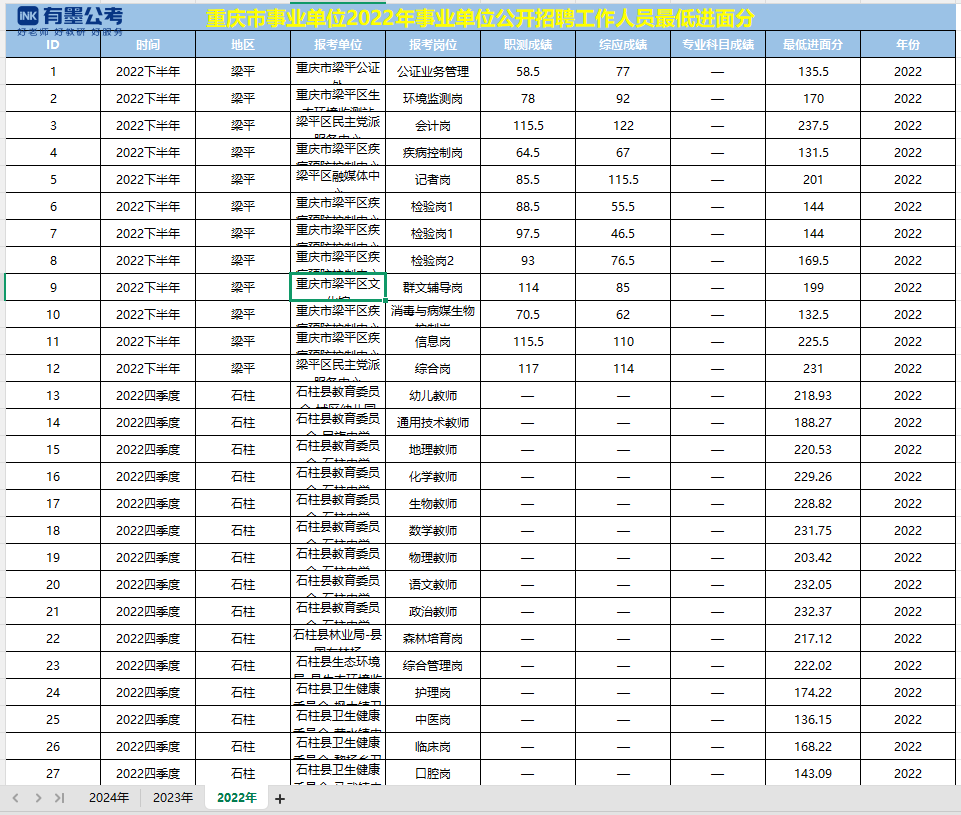961x815 pixels.
Task: Select the 通用技术教师 position cell
Action: click(433, 422)
